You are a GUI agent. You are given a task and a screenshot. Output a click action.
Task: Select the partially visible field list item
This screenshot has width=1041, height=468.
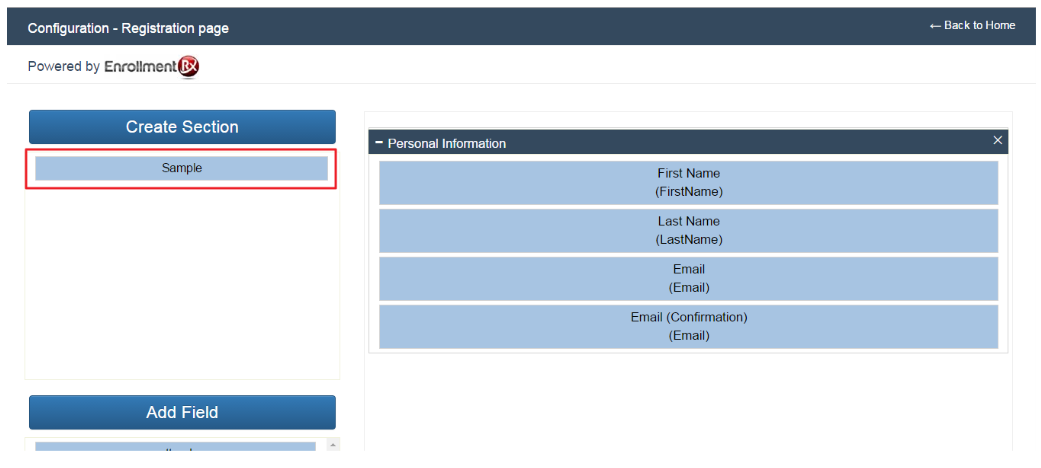(175, 446)
